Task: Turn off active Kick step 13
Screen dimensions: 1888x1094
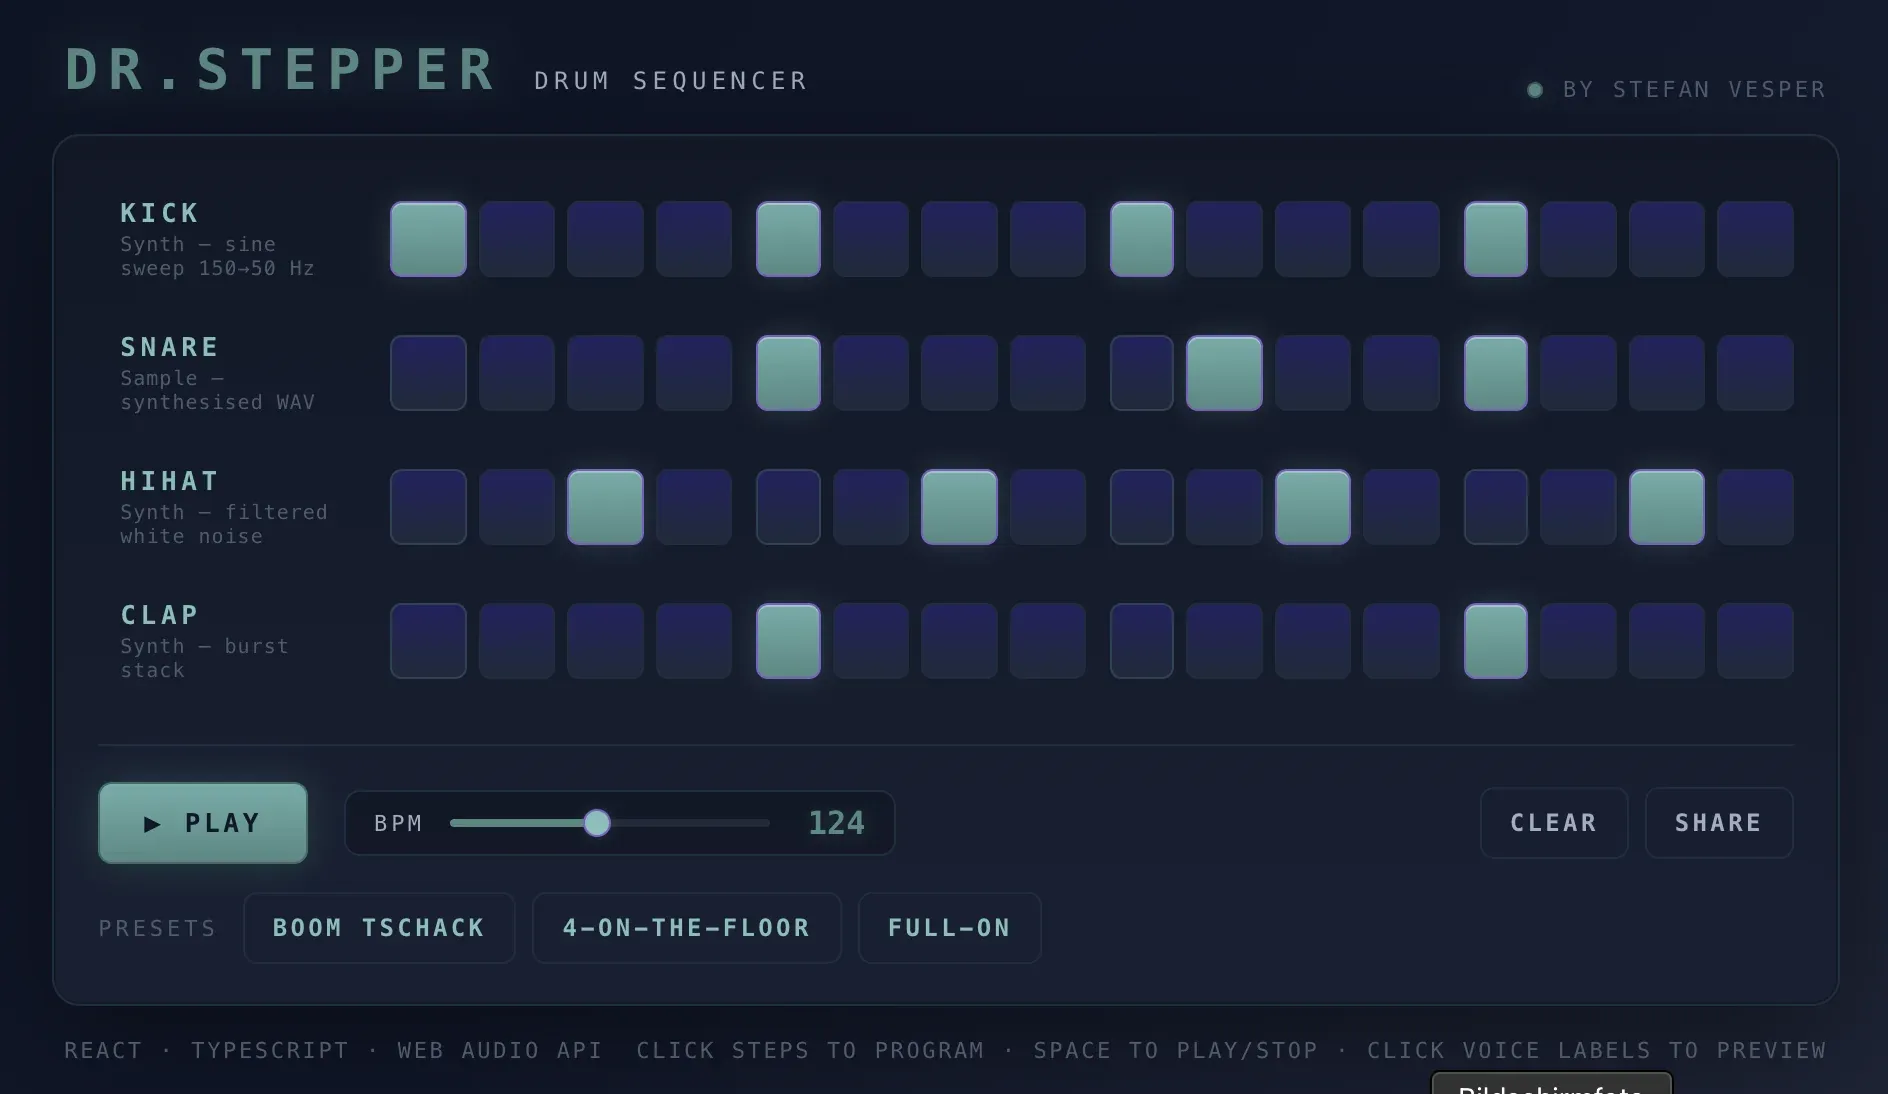Action: [x=1496, y=239]
